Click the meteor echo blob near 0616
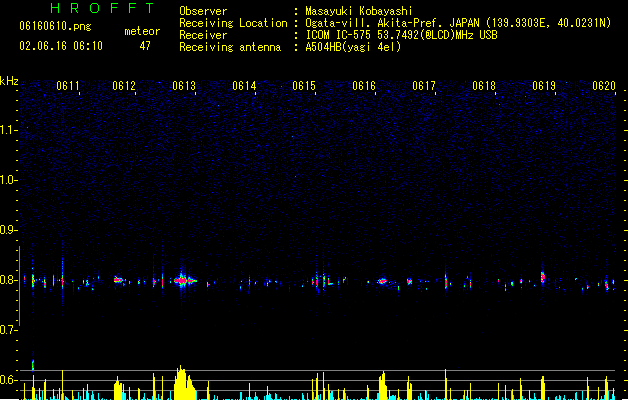Image resolution: width=629 pixels, height=400 pixels. [x=382, y=281]
